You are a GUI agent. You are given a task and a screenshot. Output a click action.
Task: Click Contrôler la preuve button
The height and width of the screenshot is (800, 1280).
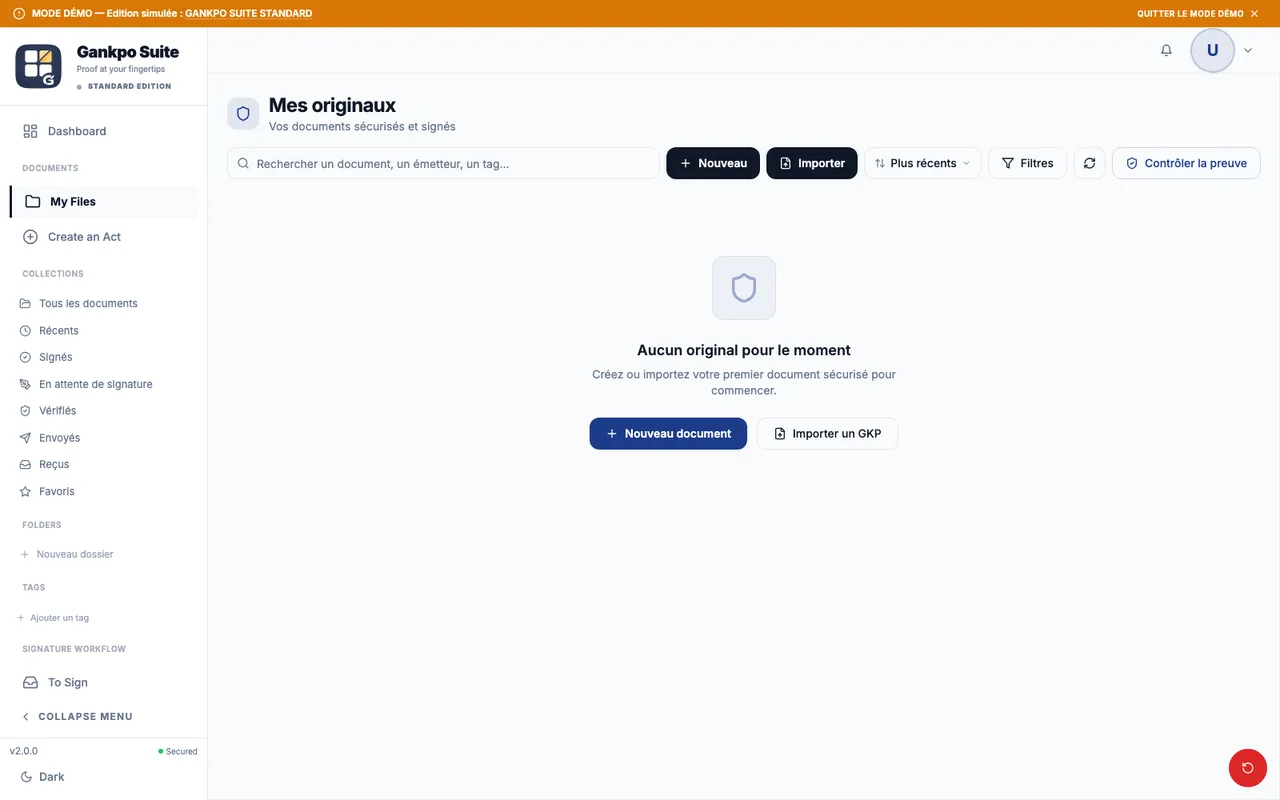click(1186, 163)
